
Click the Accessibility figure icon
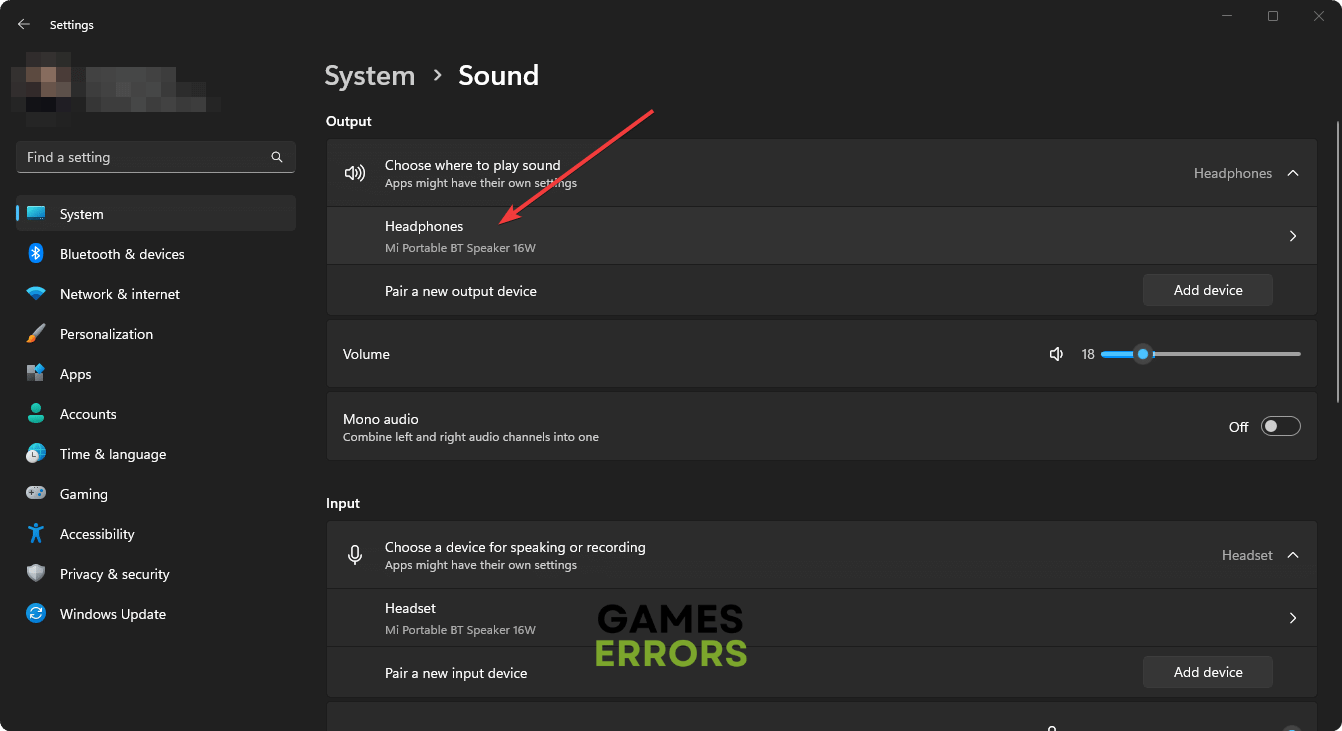click(36, 534)
